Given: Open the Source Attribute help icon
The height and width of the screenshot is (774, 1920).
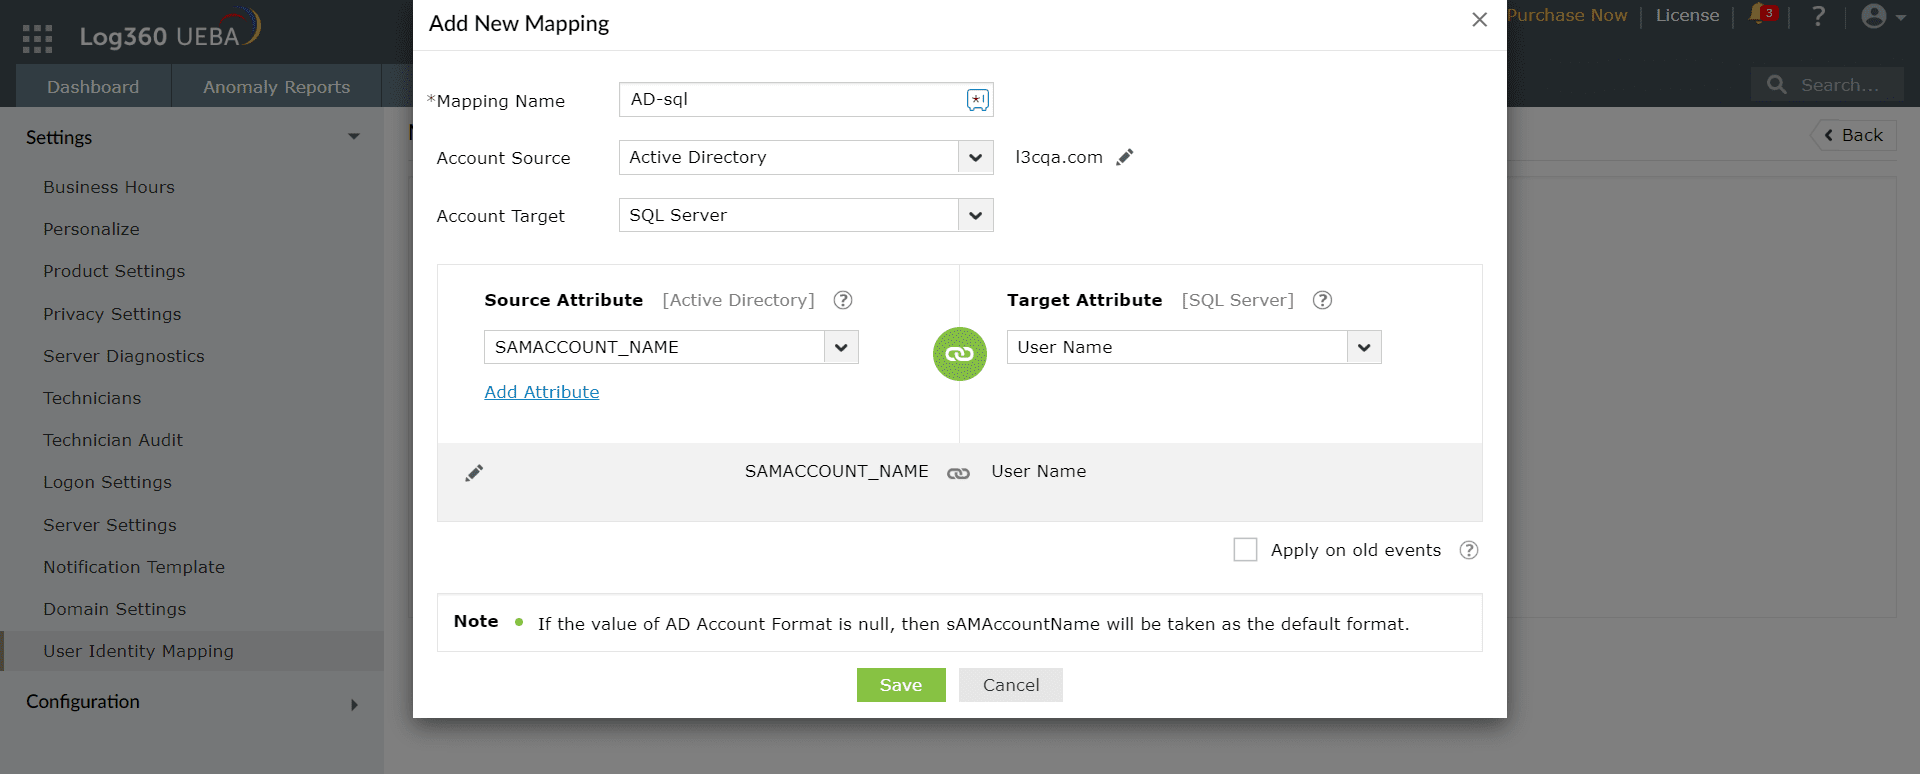Looking at the screenshot, I should [843, 300].
